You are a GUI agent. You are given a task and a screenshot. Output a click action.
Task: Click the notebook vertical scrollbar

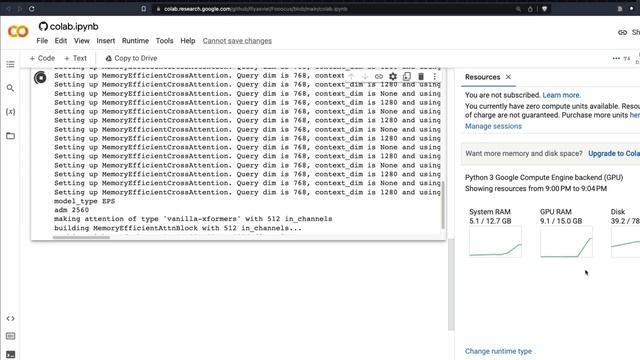pyautogui.click(x=451, y=284)
